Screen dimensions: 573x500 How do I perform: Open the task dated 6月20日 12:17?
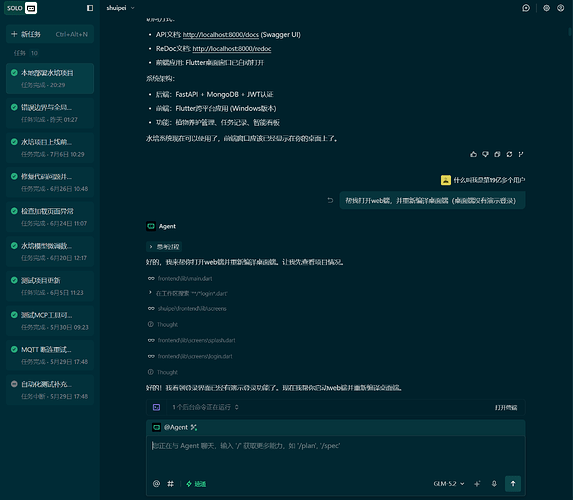[50, 251]
